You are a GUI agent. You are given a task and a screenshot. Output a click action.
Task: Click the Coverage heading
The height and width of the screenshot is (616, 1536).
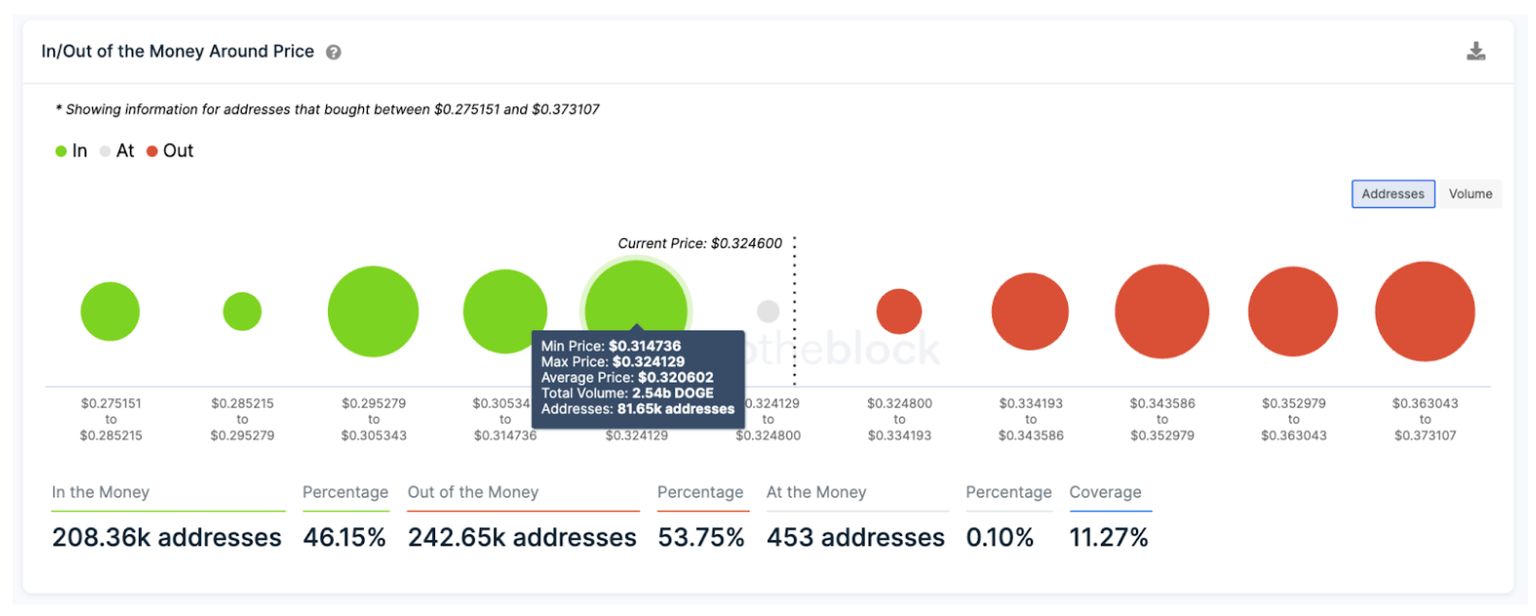(x=1105, y=492)
